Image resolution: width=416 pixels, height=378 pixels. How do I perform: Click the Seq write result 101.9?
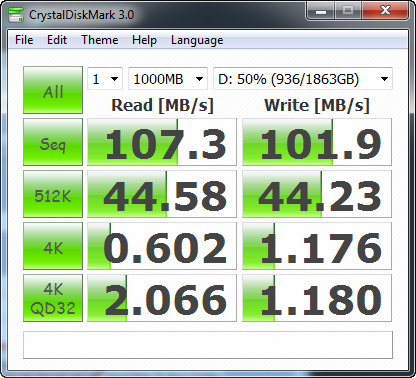click(x=317, y=142)
